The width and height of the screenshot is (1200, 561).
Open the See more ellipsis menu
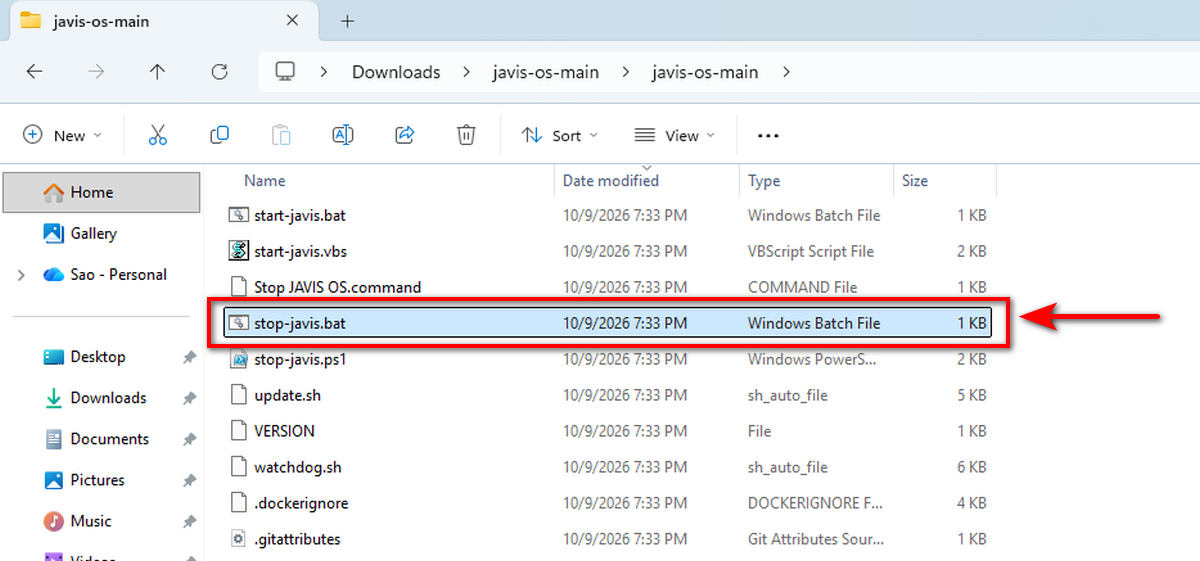pos(768,136)
